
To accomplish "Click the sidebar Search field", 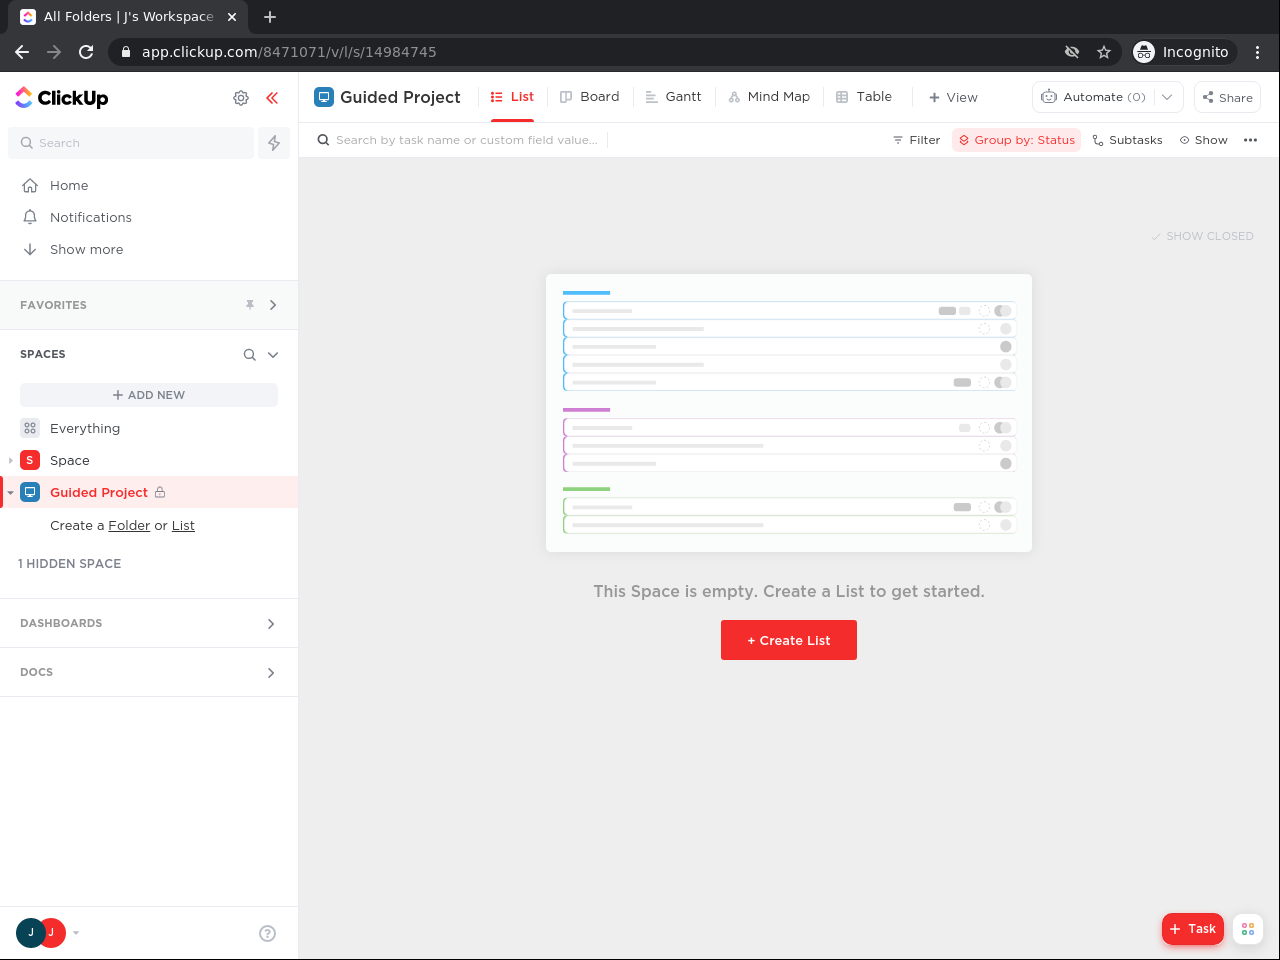I will pyautogui.click(x=131, y=143).
